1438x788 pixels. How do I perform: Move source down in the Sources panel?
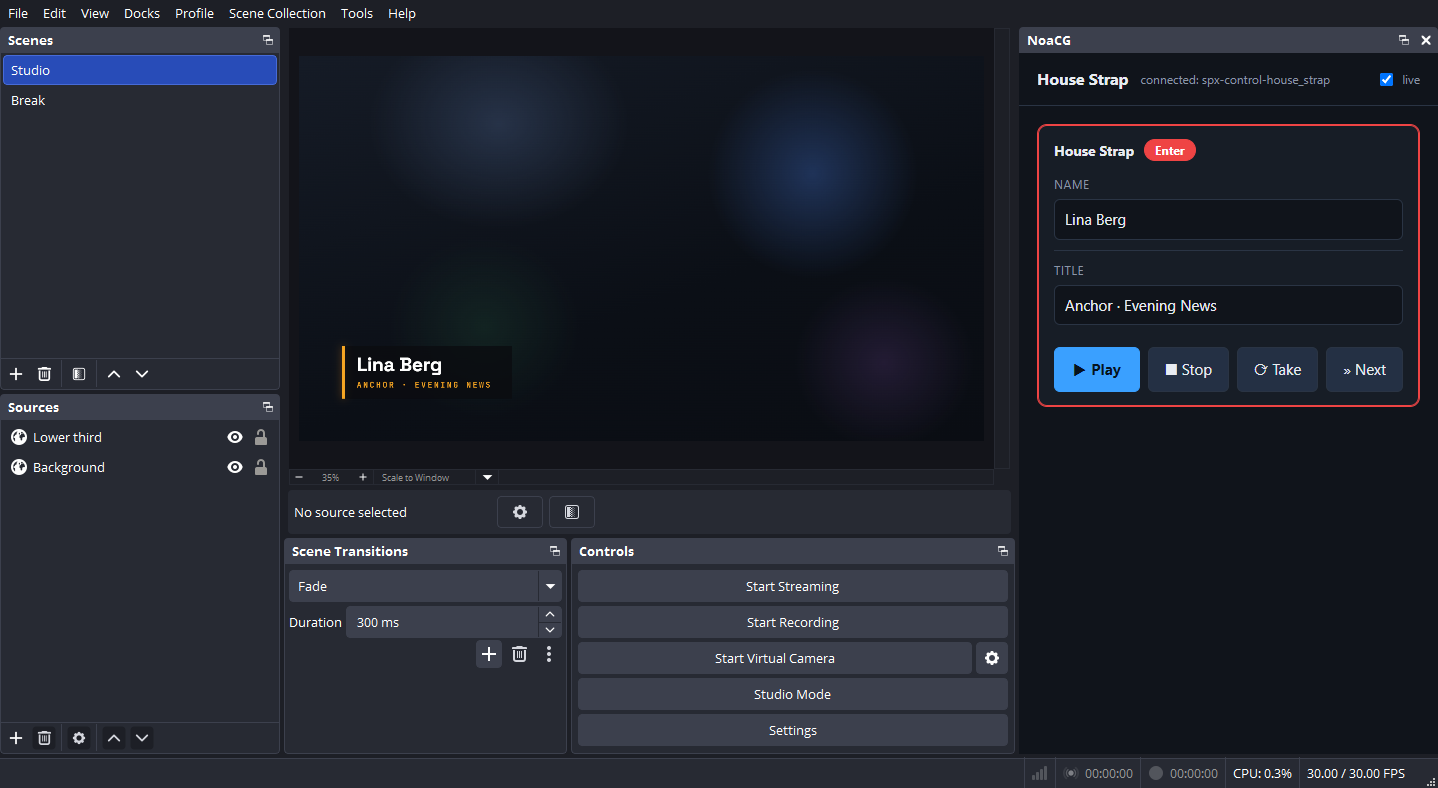point(142,738)
